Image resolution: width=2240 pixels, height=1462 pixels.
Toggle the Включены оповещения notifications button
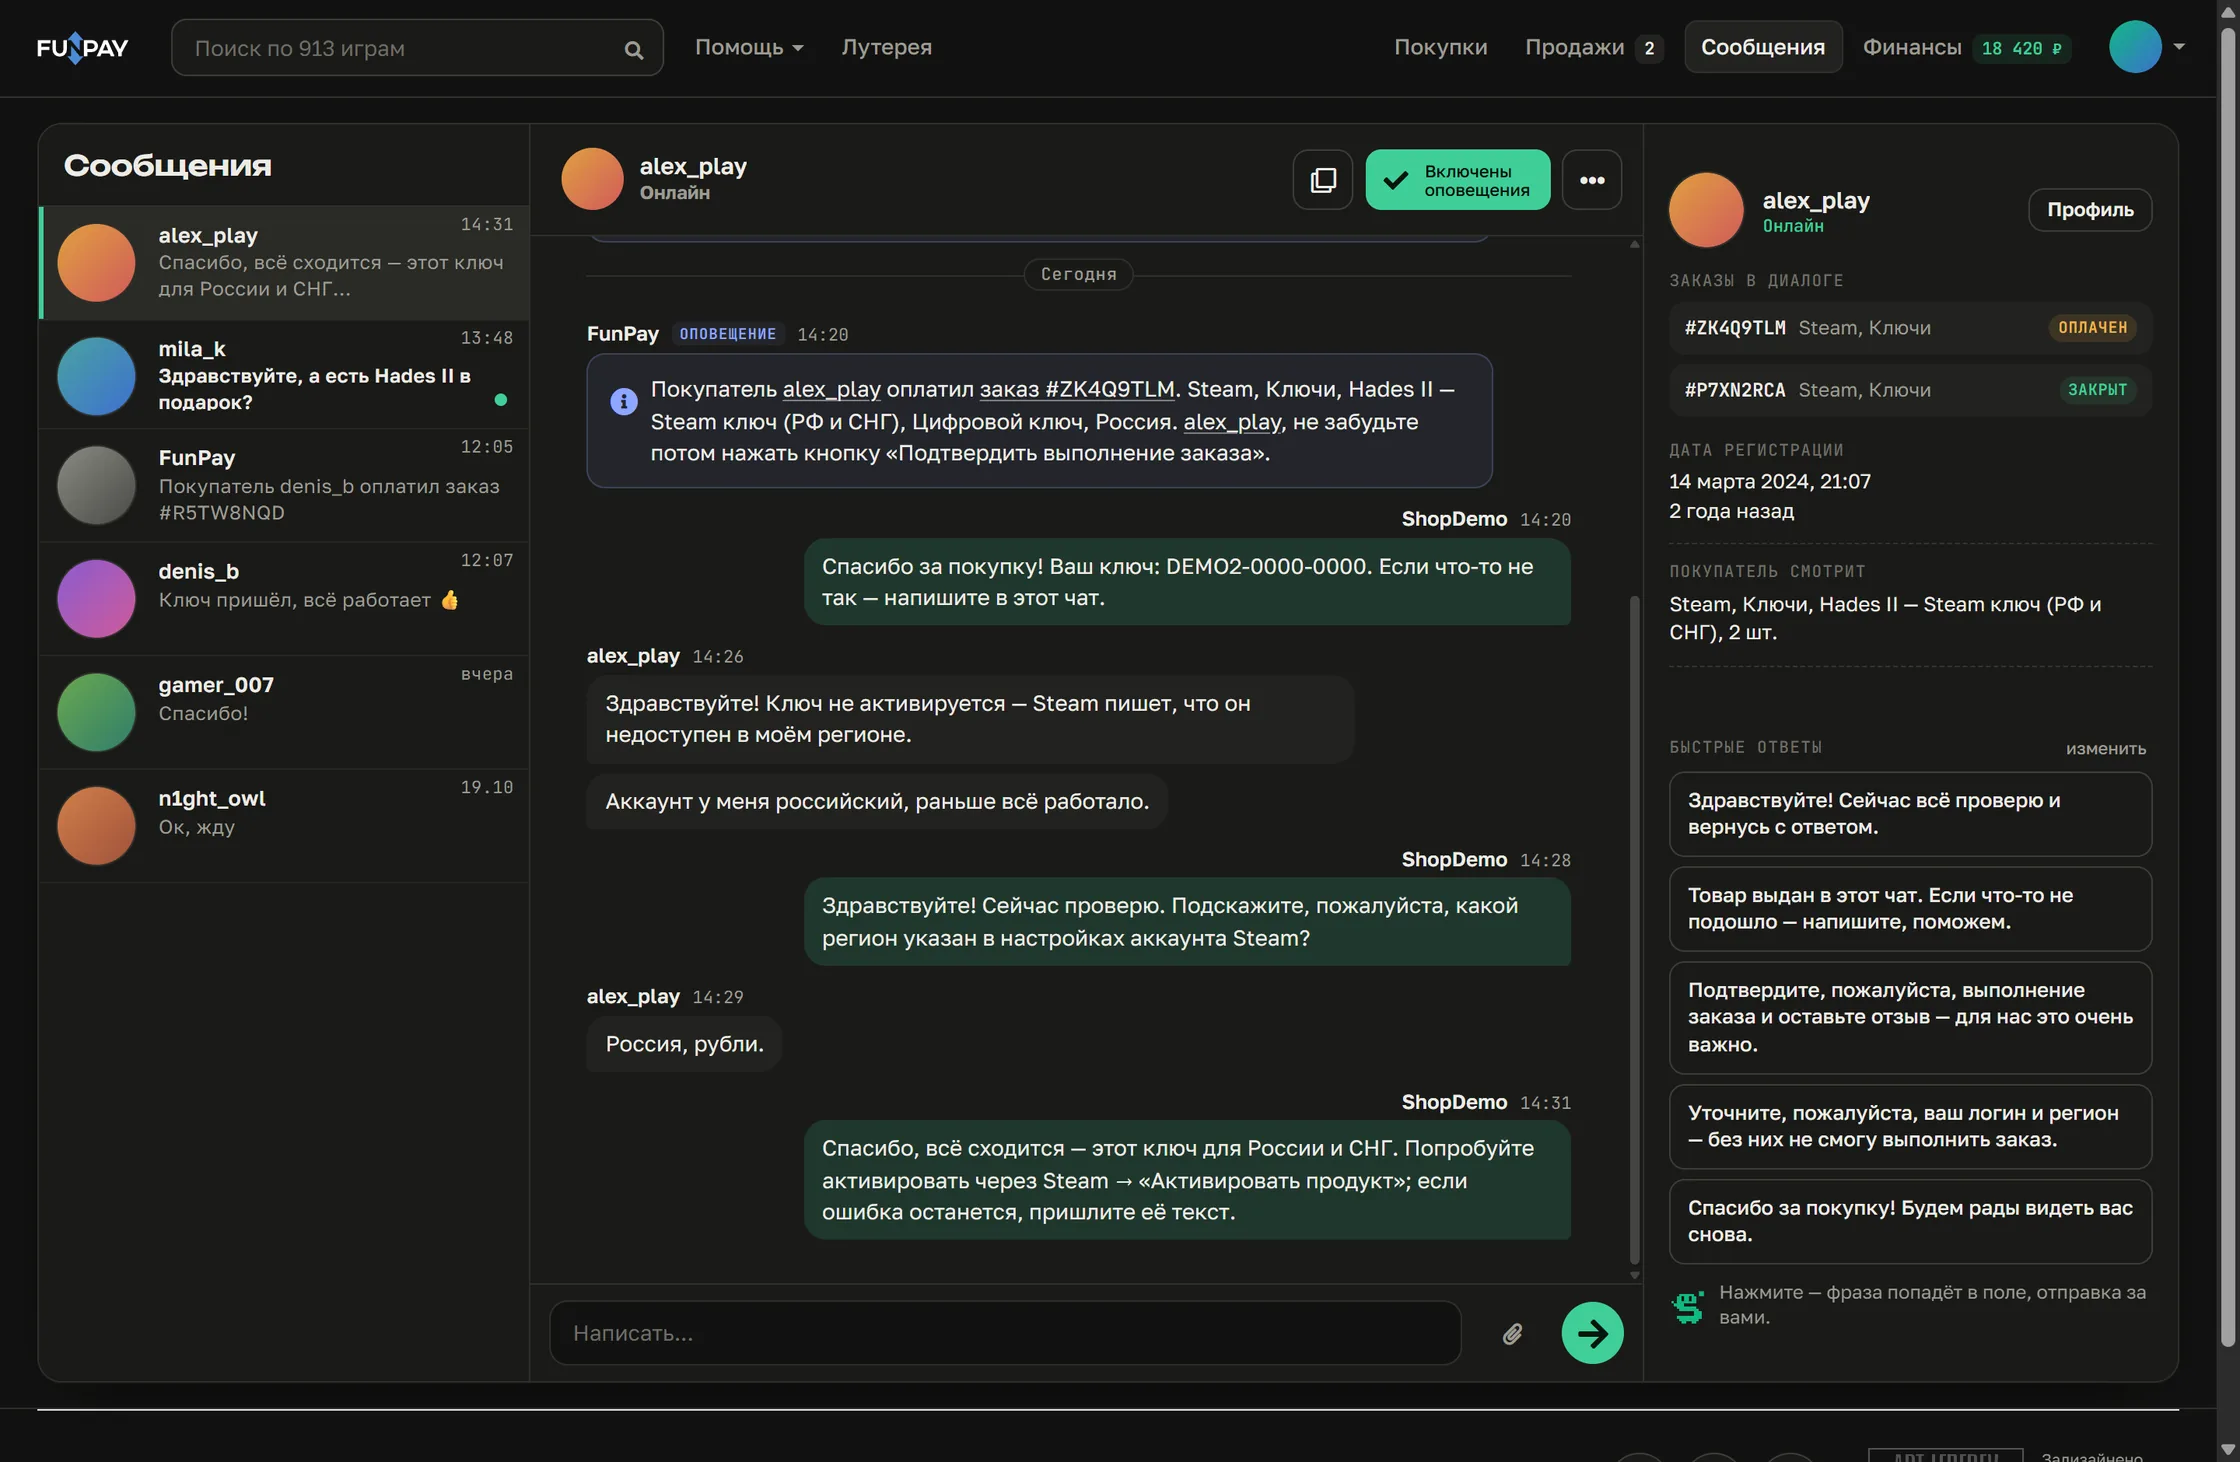[1457, 180]
